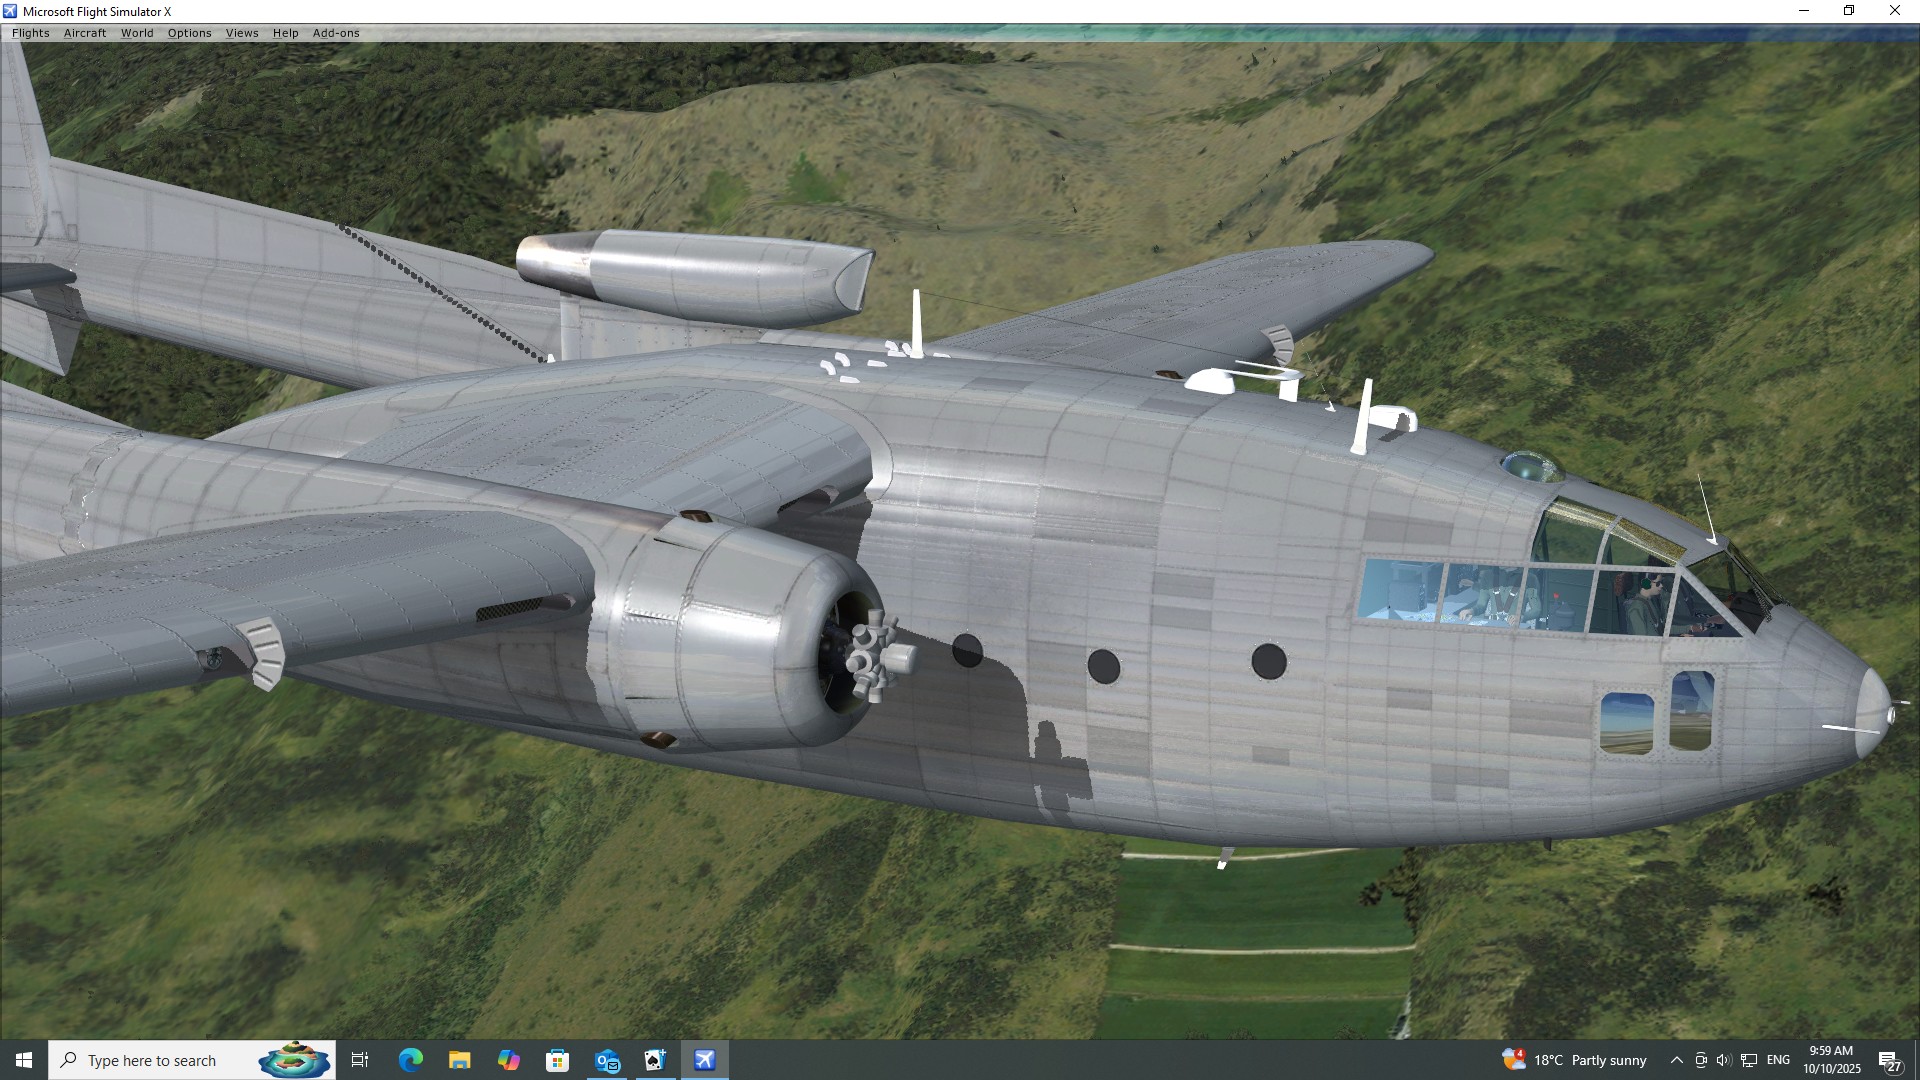
Task: Open Microsoft Store from the taskbar
Action: tap(557, 1060)
